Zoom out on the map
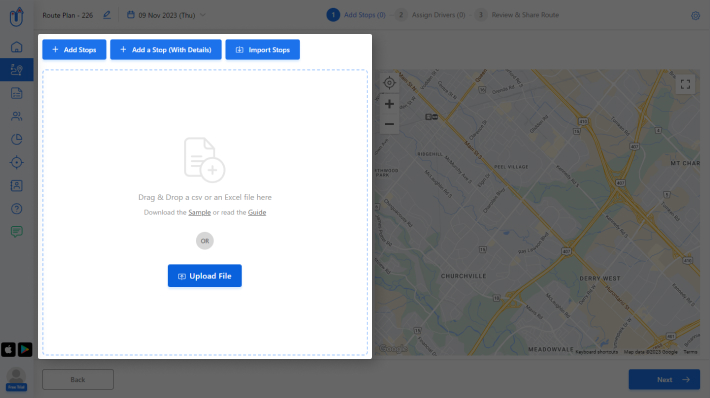Screen dimensions: 710x398 [x=389, y=124]
